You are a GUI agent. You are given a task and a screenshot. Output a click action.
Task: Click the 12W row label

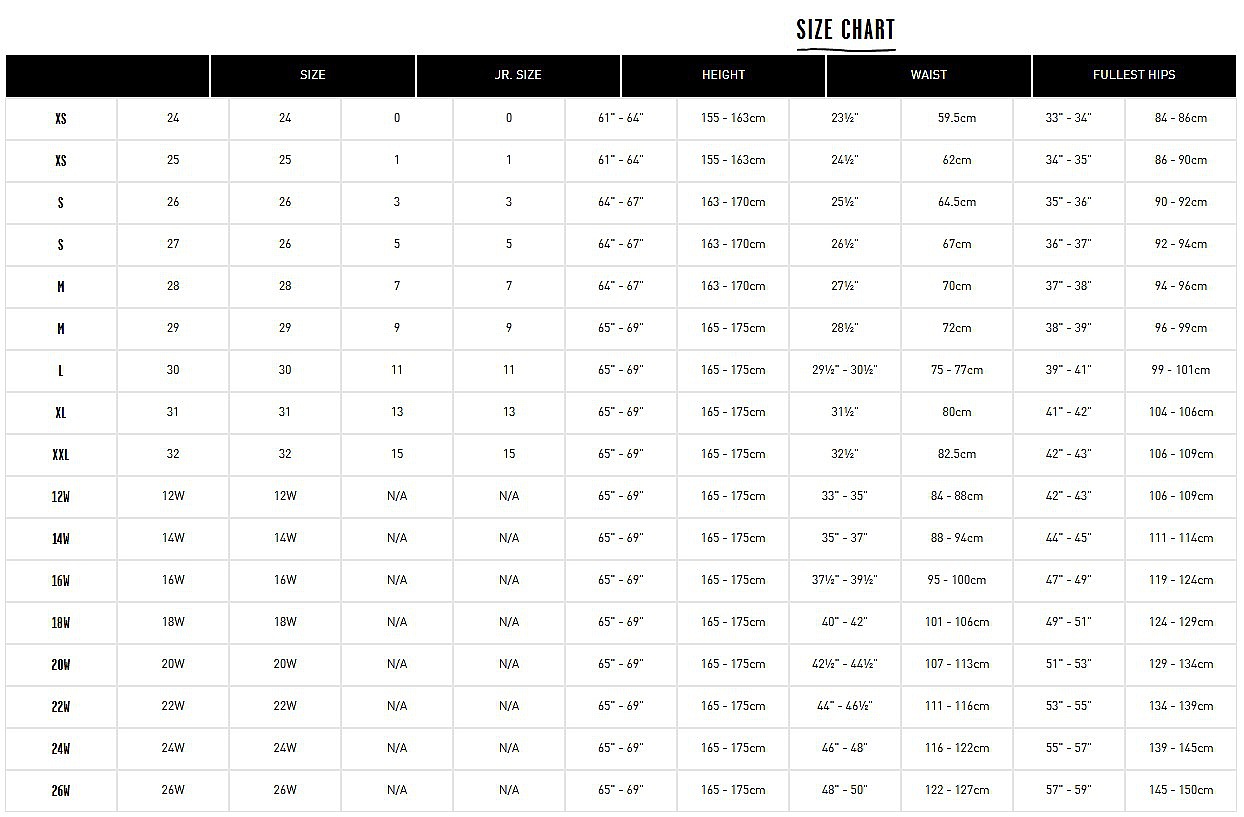tap(61, 497)
